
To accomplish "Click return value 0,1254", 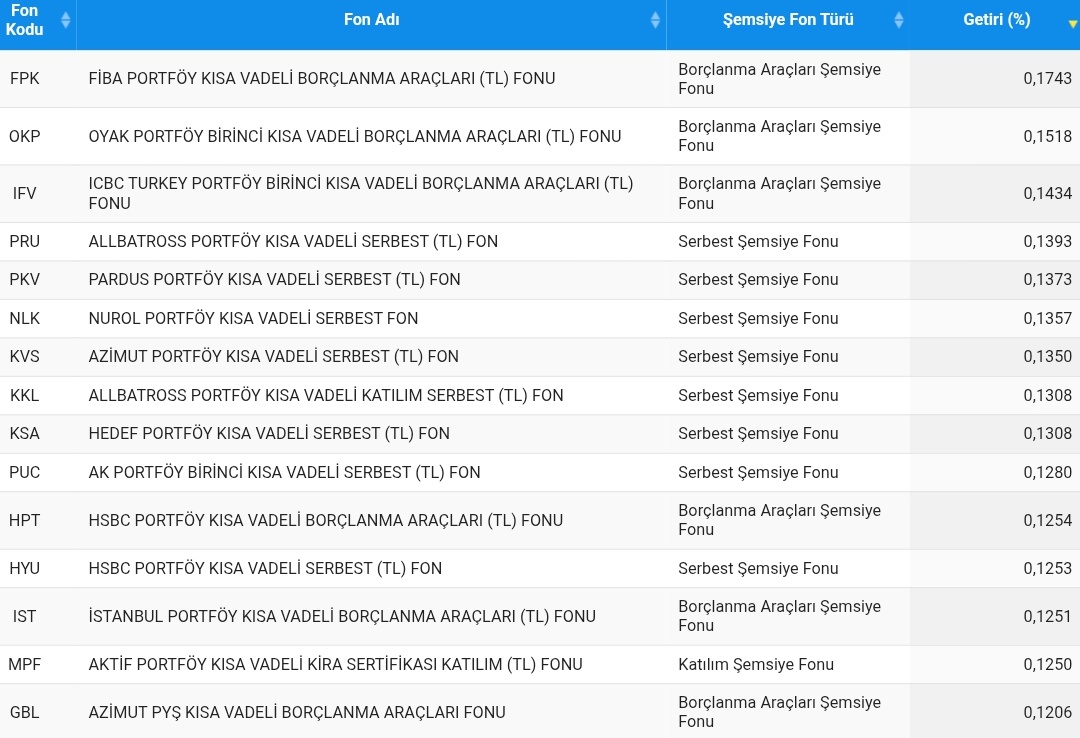I will tap(1048, 520).
